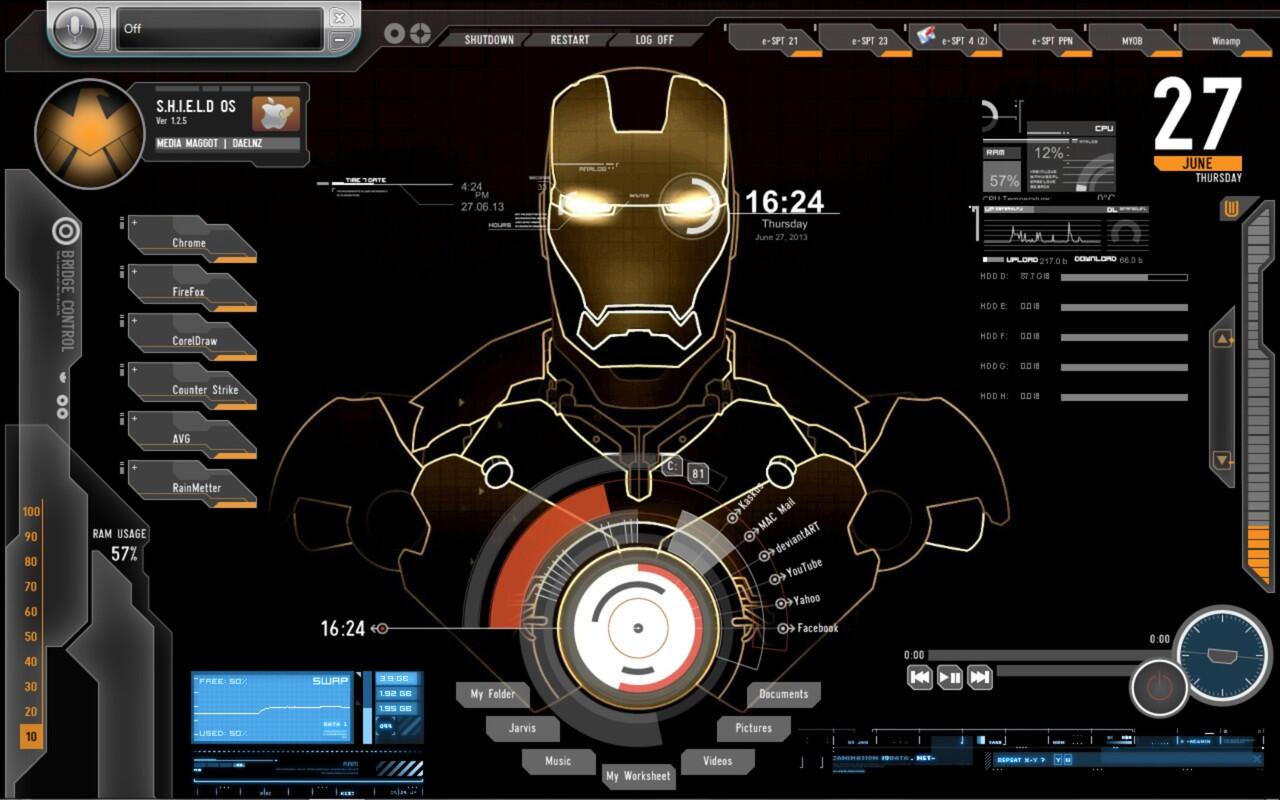This screenshot has height=800, width=1280.
Task: Click the 16:24 digital clock near helmet
Action: click(784, 202)
